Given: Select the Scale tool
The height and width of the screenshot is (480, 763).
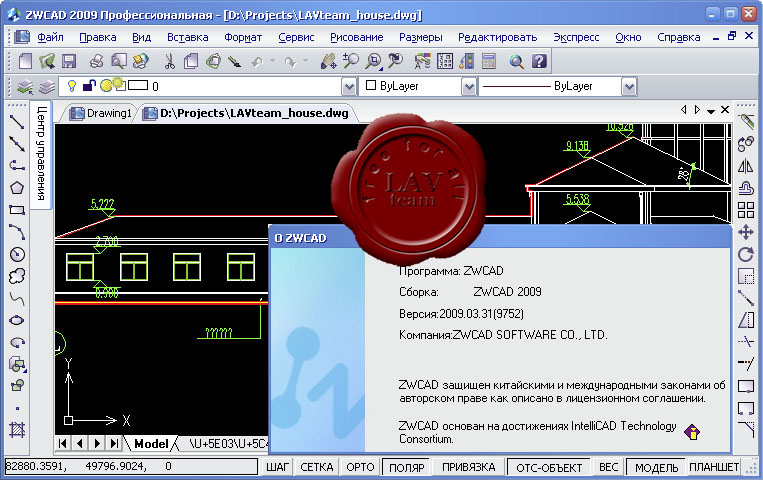Looking at the screenshot, I should pos(745,276).
